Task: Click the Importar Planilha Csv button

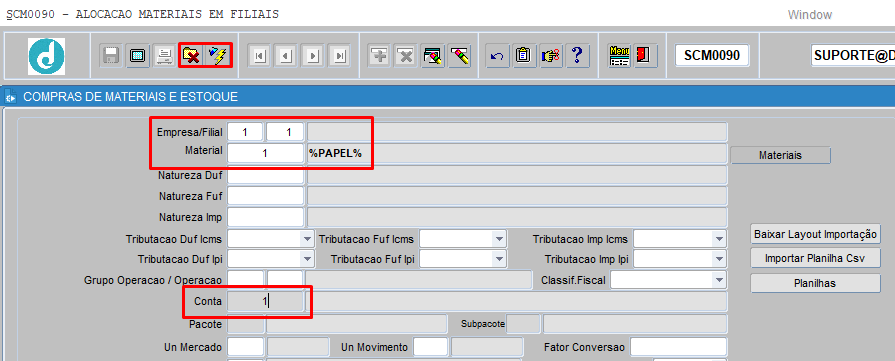Action: coord(815,258)
